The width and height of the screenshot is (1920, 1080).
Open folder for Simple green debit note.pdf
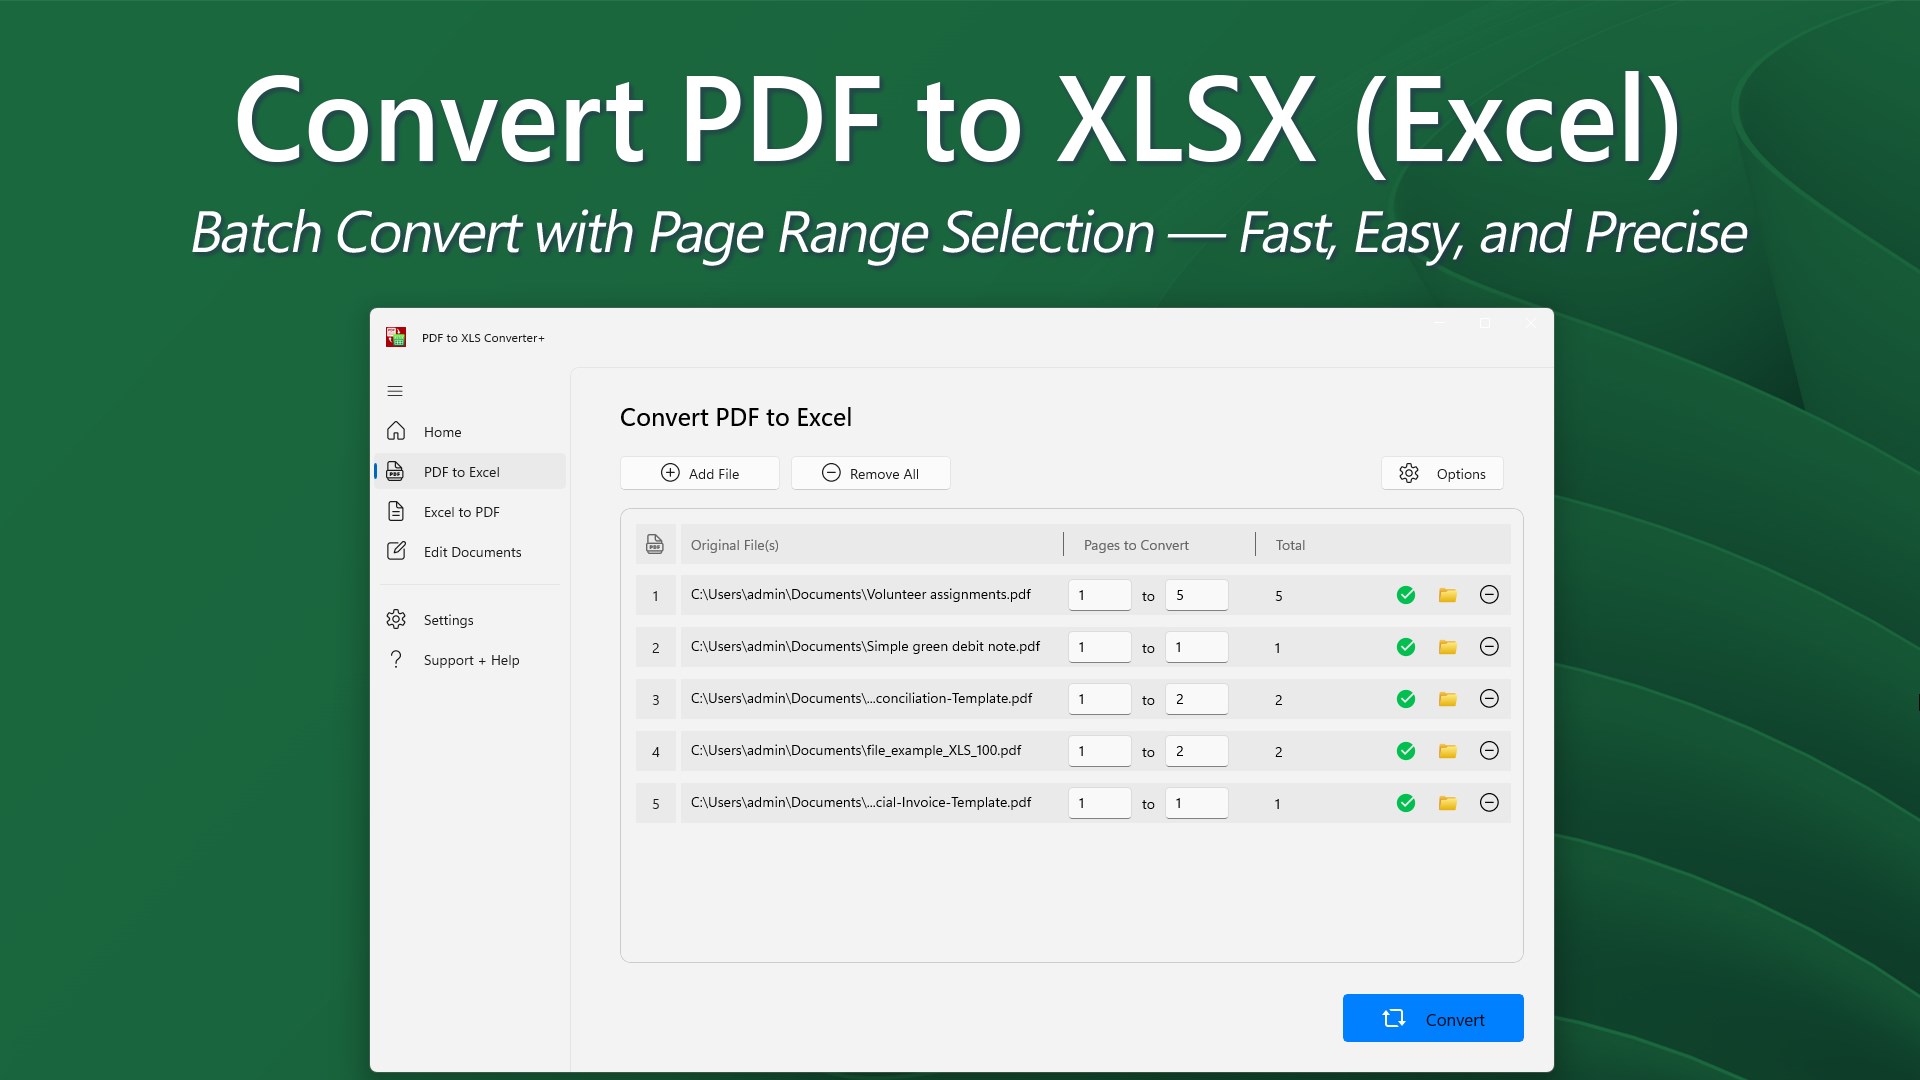(x=1447, y=647)
